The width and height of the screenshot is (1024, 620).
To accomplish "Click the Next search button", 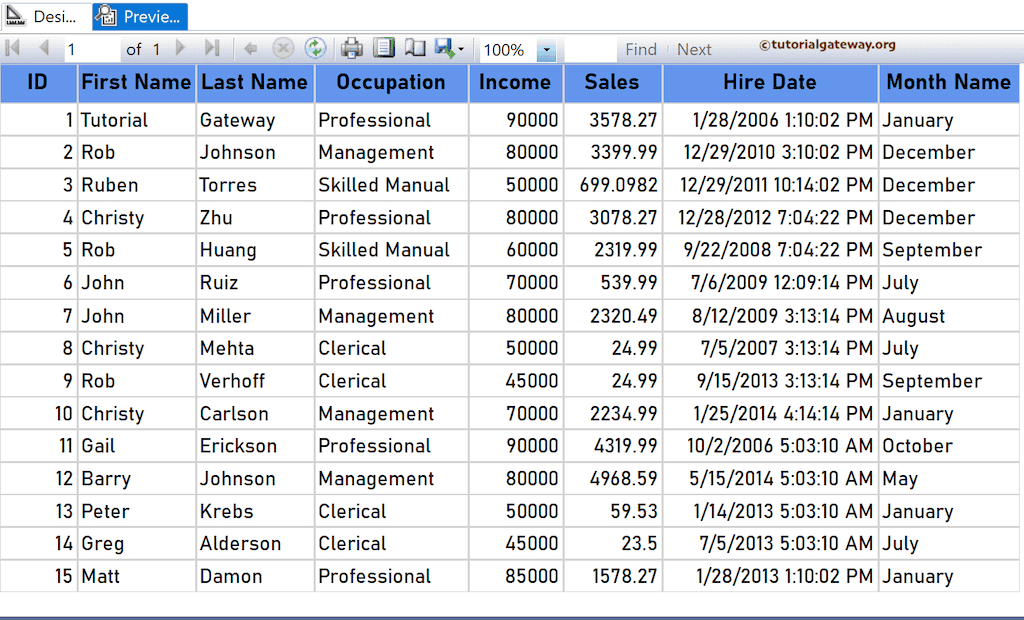I will tap(694, 49).
